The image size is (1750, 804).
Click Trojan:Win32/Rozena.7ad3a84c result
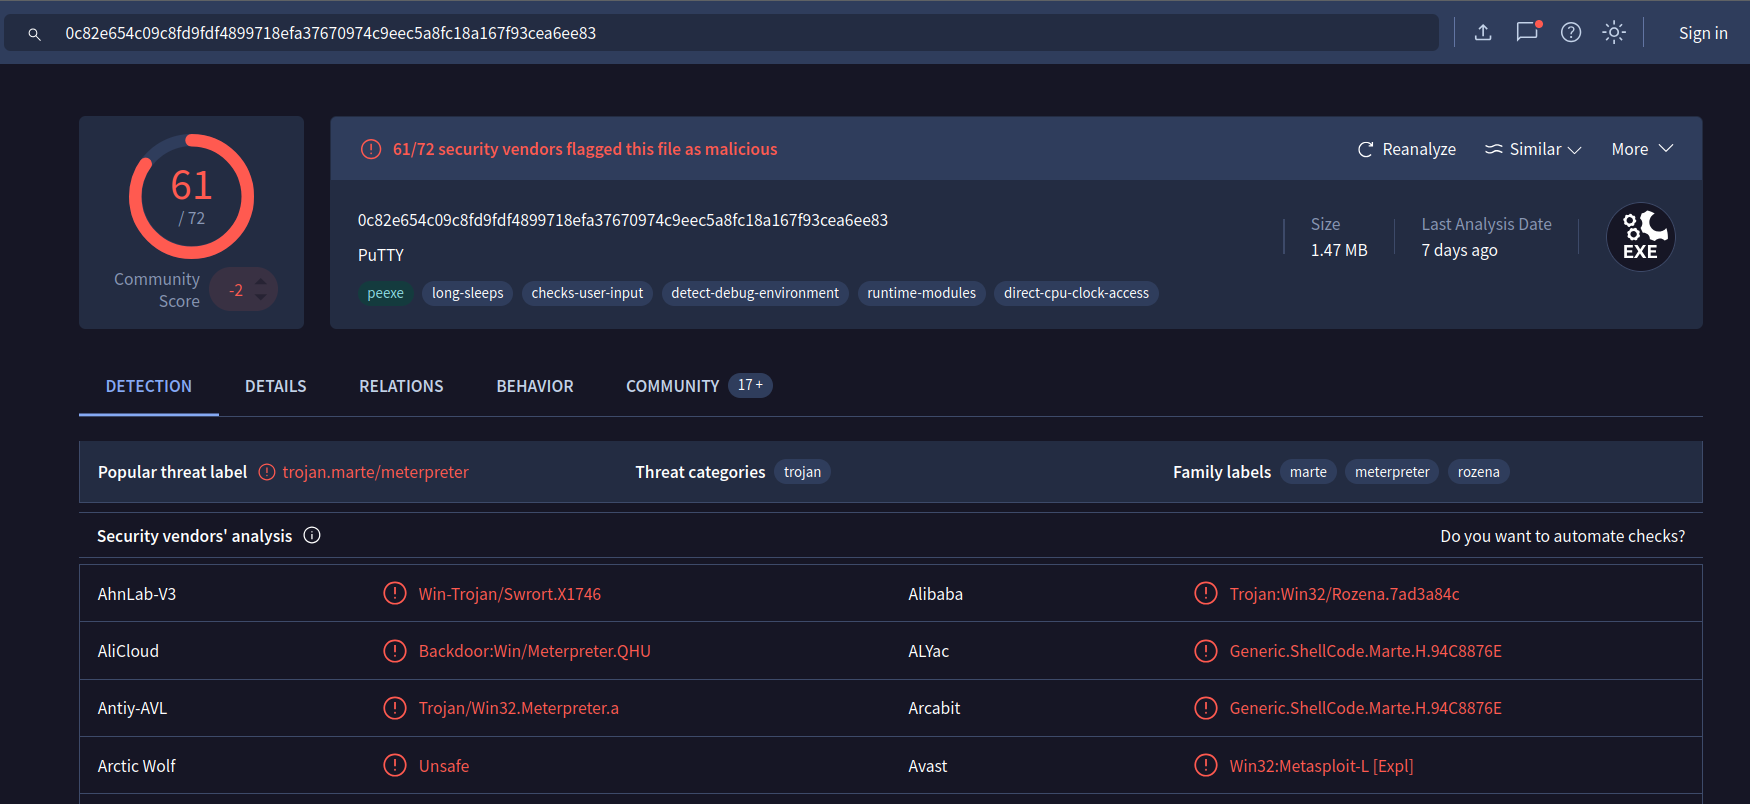[x=1344, y=594]
